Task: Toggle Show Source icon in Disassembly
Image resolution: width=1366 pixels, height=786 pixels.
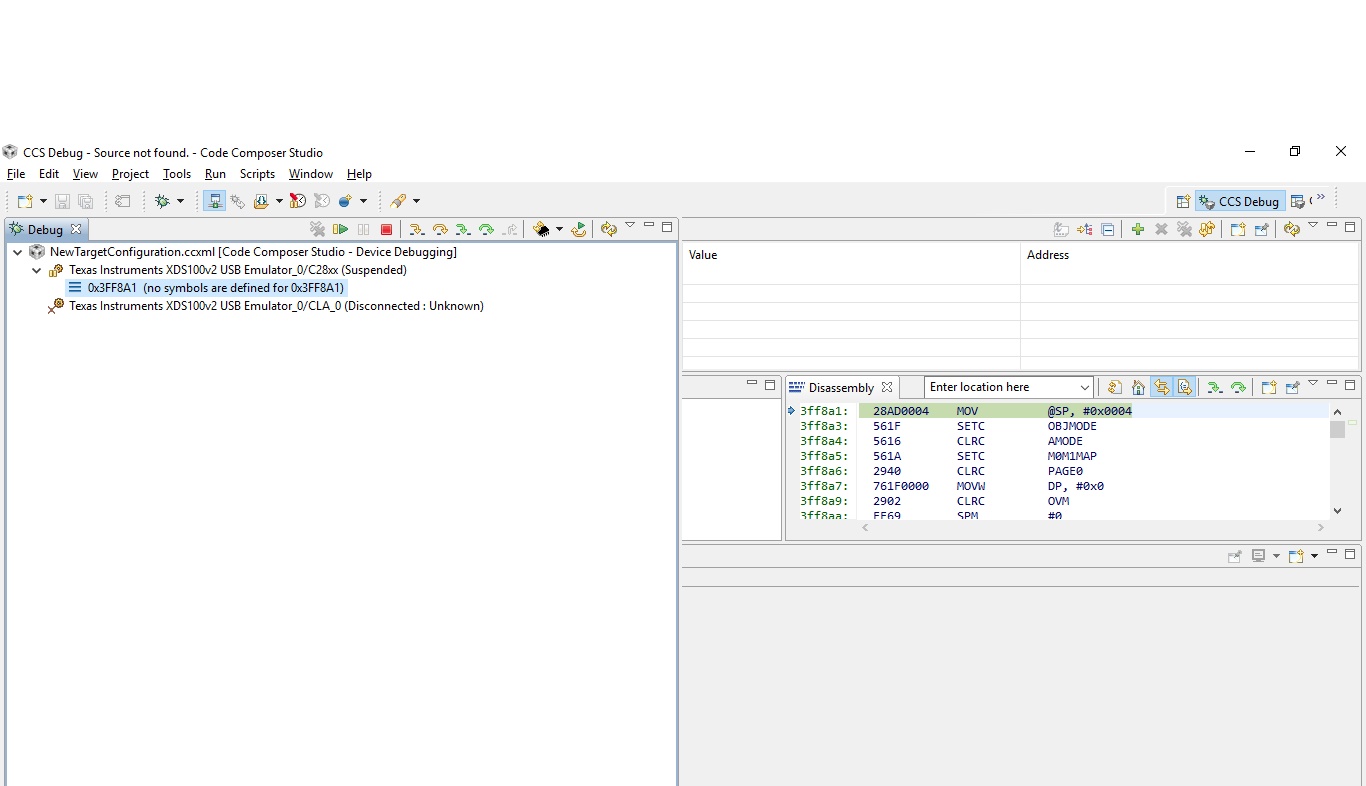Action: coord(1185,387)
